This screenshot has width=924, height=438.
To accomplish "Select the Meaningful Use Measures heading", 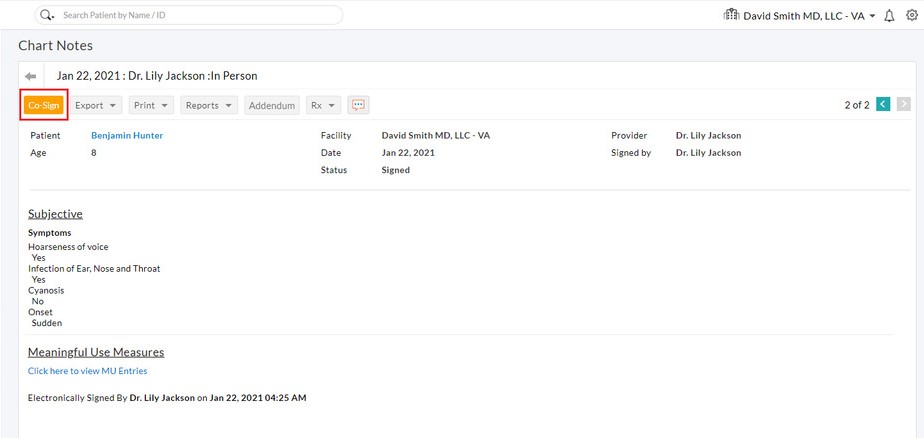I will coord(96,352).
